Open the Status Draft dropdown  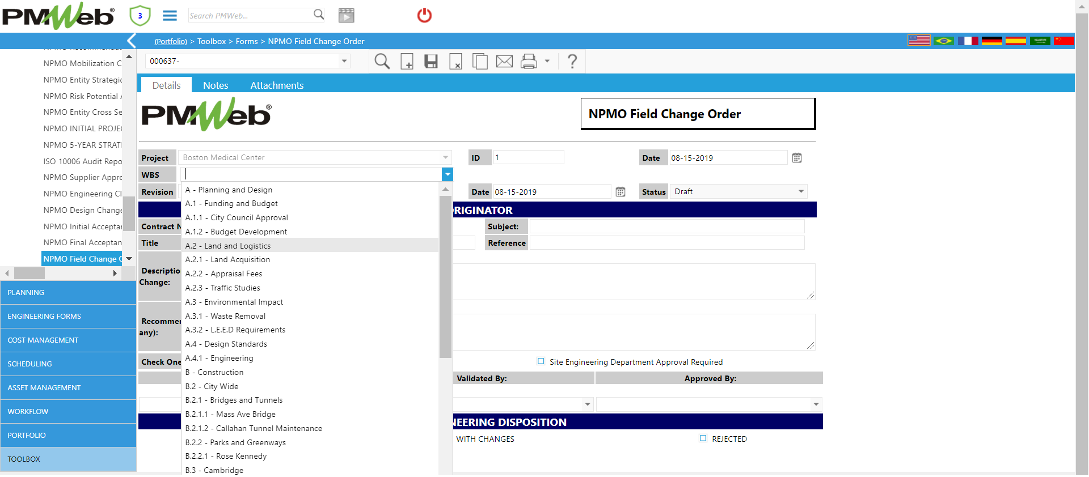(802, 192)
